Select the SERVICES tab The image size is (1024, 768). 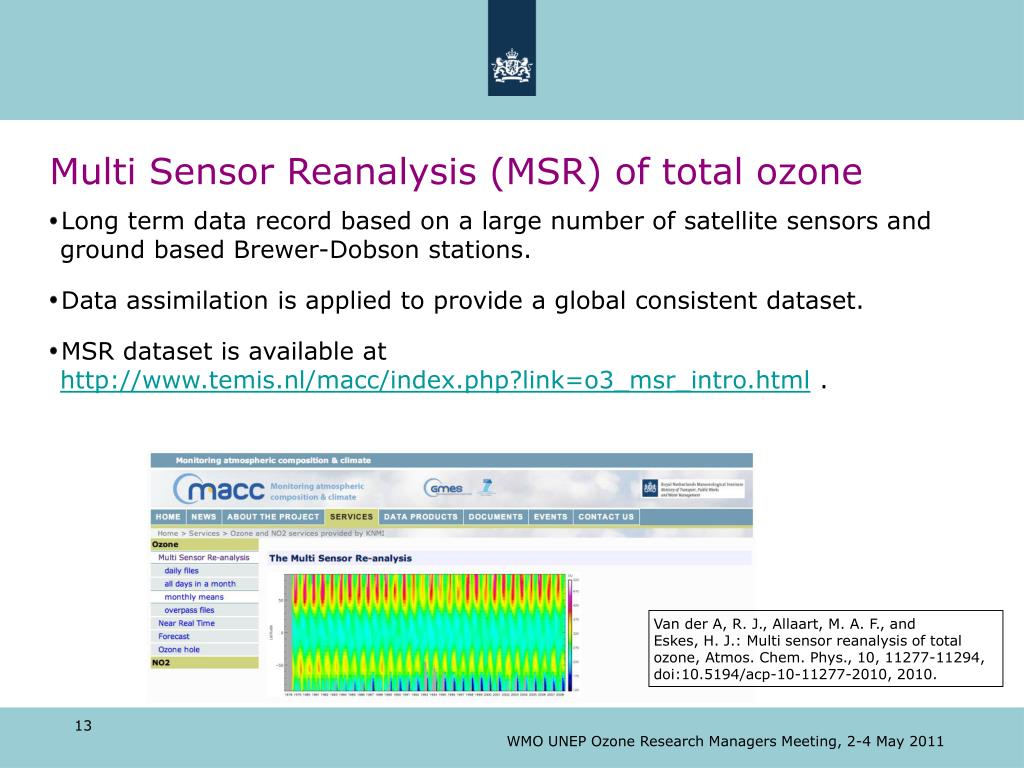click(x=351, y=517)
